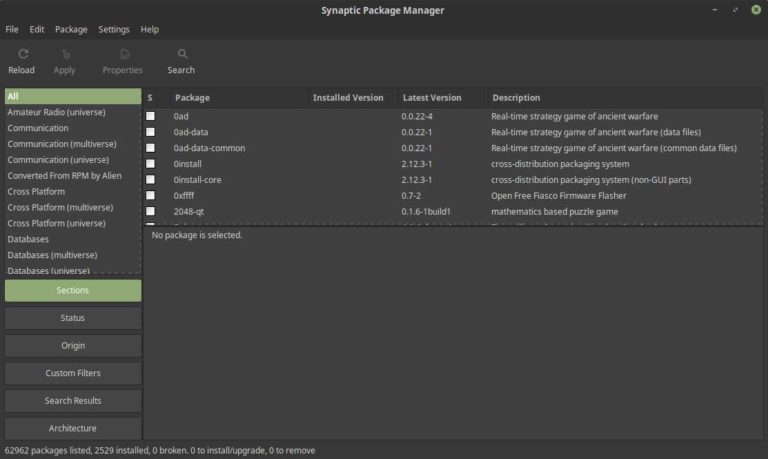Screen dimensions: 768x459
Task: Toggle status checkbox for 0ad package
Action: pos(150,116)
